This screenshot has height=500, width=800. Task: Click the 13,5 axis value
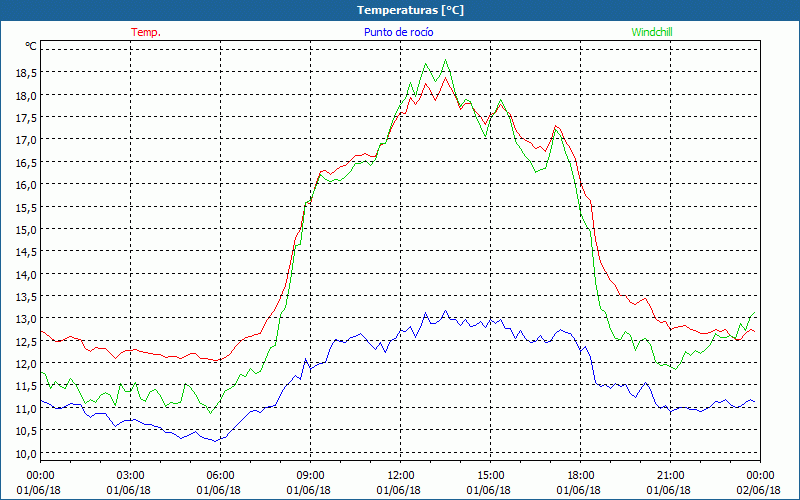(26, 296)
